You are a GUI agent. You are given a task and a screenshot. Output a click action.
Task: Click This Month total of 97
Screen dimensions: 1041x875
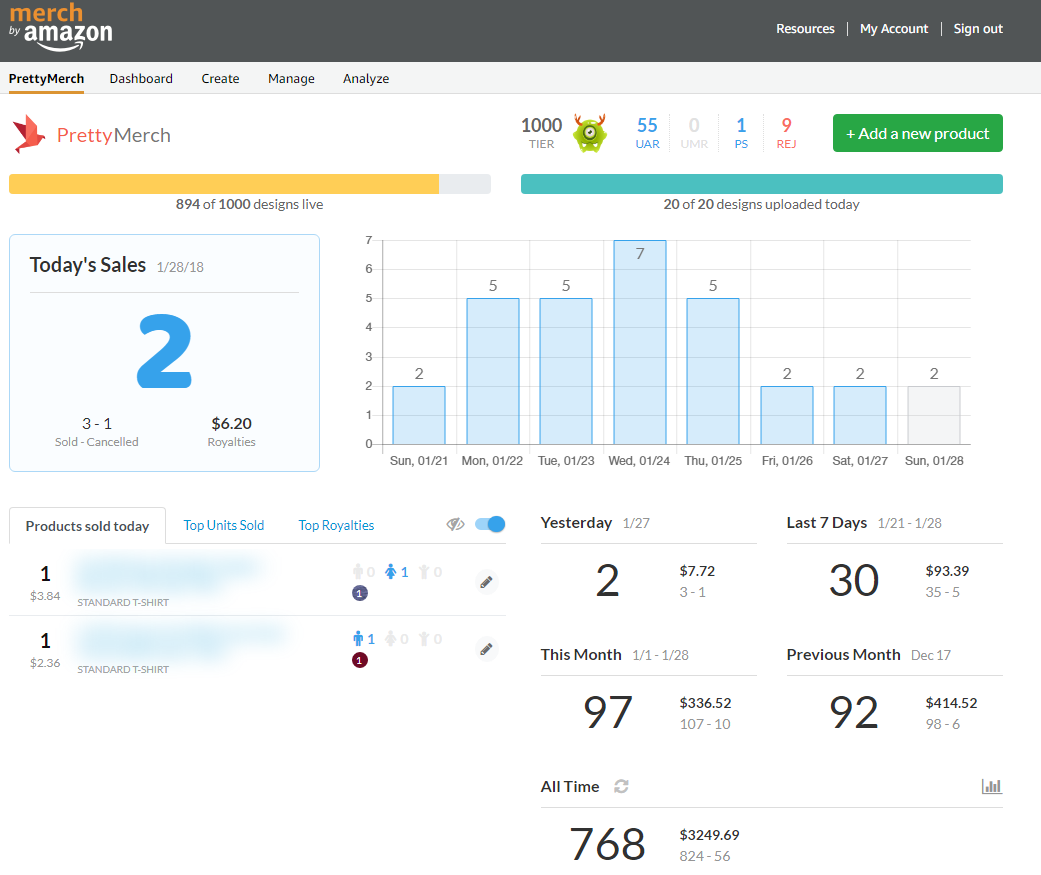click(607, 712)
